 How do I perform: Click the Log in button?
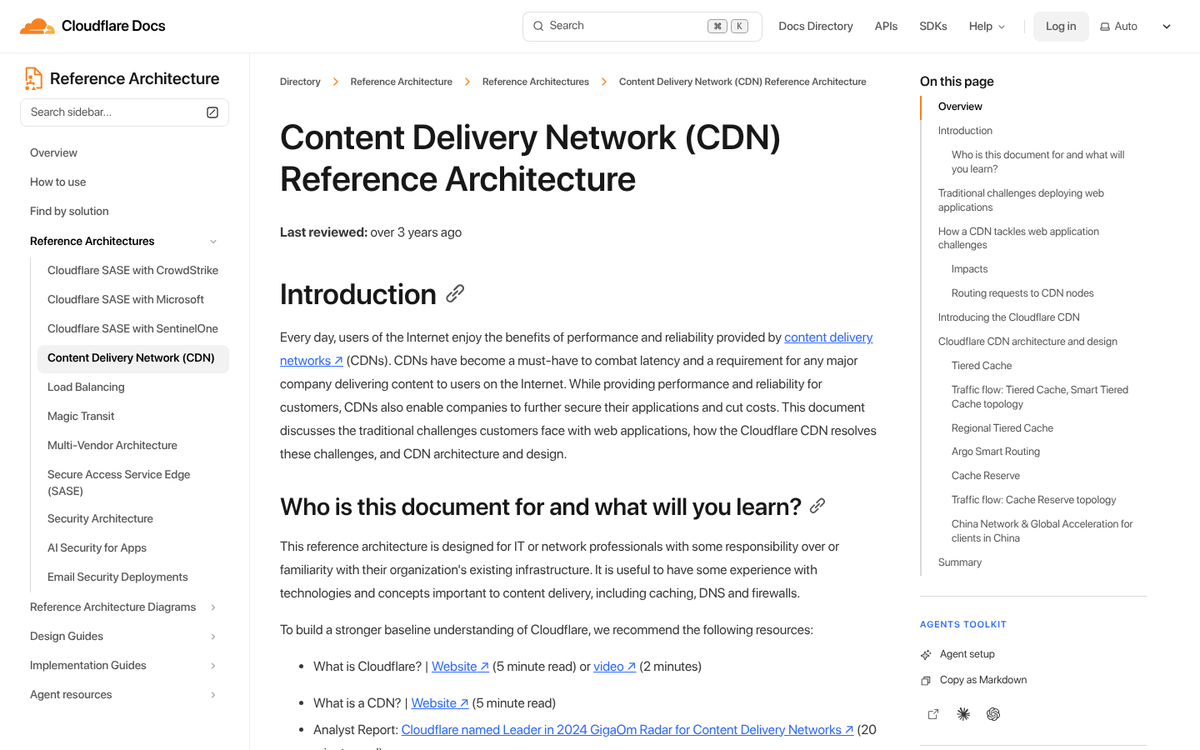(1060, 26)
